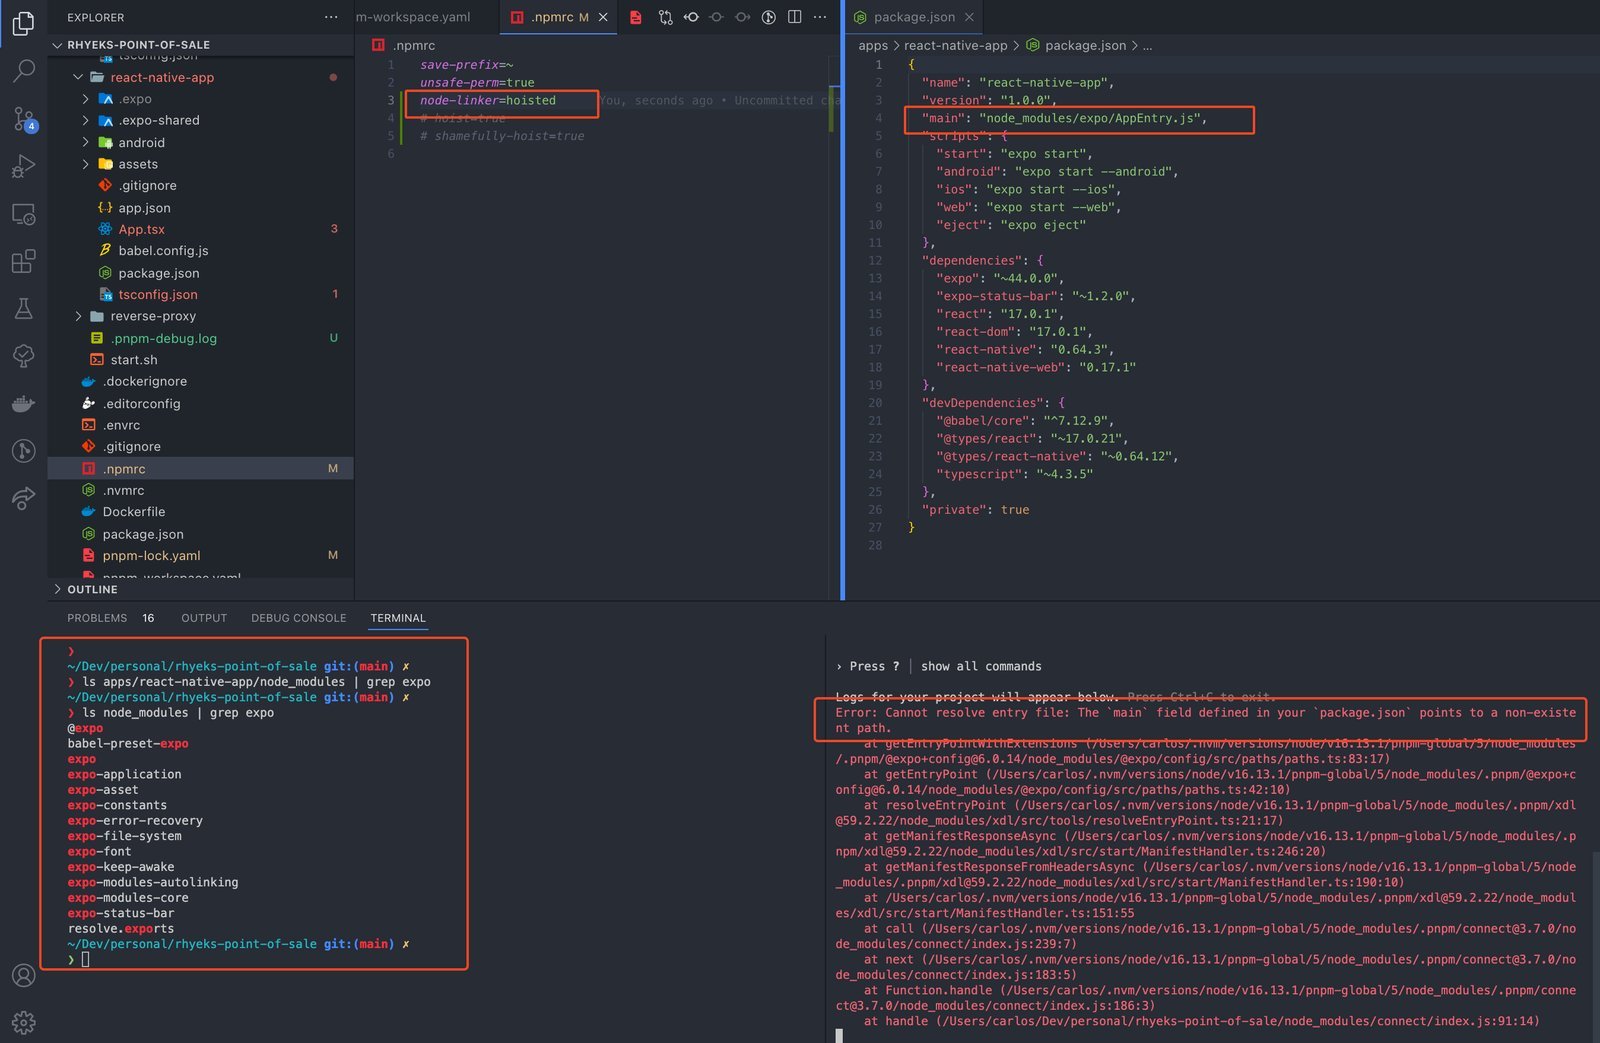
Task: Open the Live Share arrow icon
Action: pos(23,498)
